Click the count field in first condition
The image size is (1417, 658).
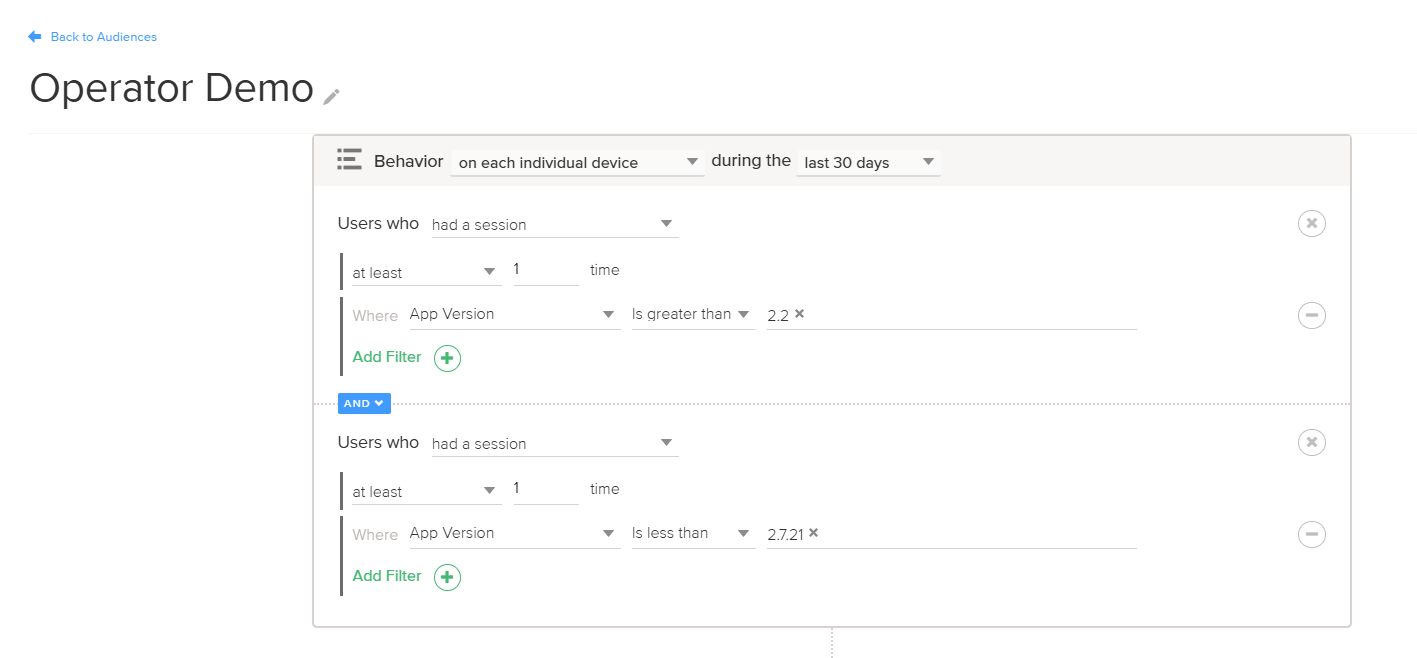[545, 271]
